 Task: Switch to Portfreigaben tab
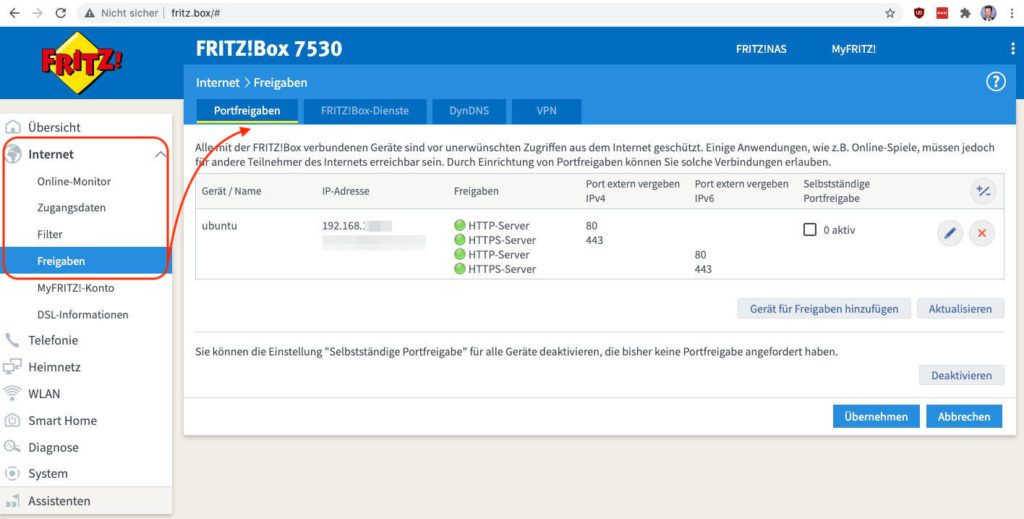click(x=247, y=111)
